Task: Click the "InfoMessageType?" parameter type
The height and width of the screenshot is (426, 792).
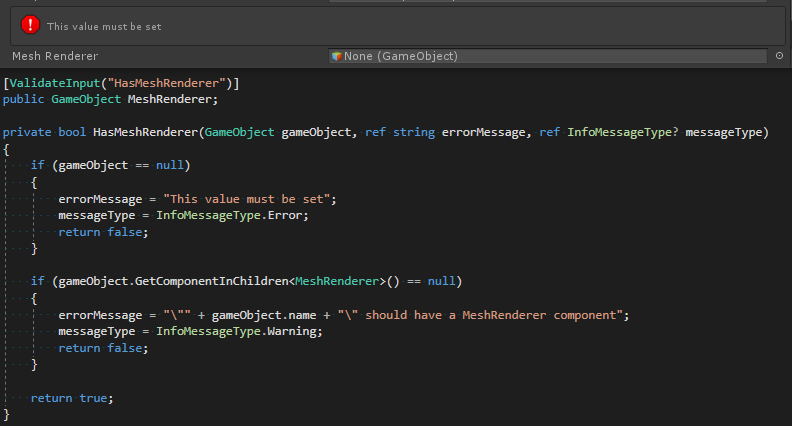Action: pos(622,132)
